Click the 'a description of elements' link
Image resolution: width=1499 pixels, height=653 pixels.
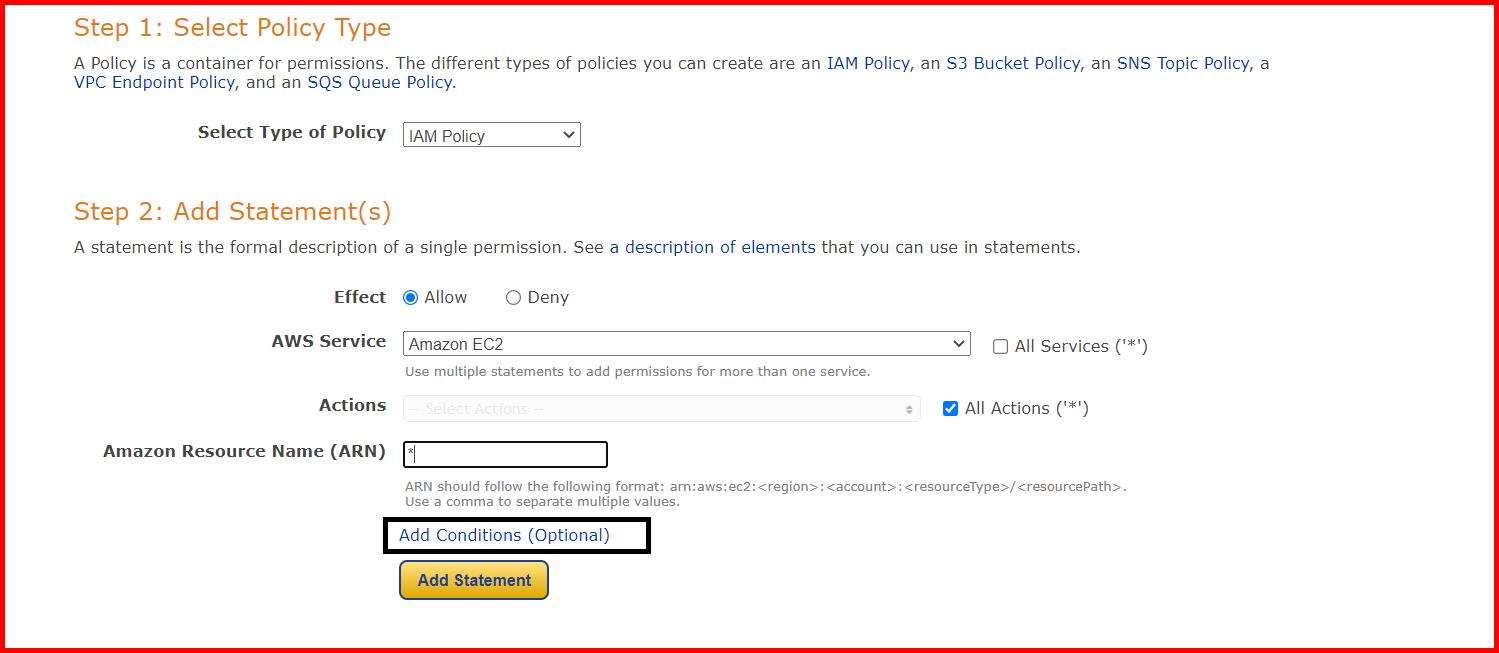pyautogui.click(x=712, y=247)
